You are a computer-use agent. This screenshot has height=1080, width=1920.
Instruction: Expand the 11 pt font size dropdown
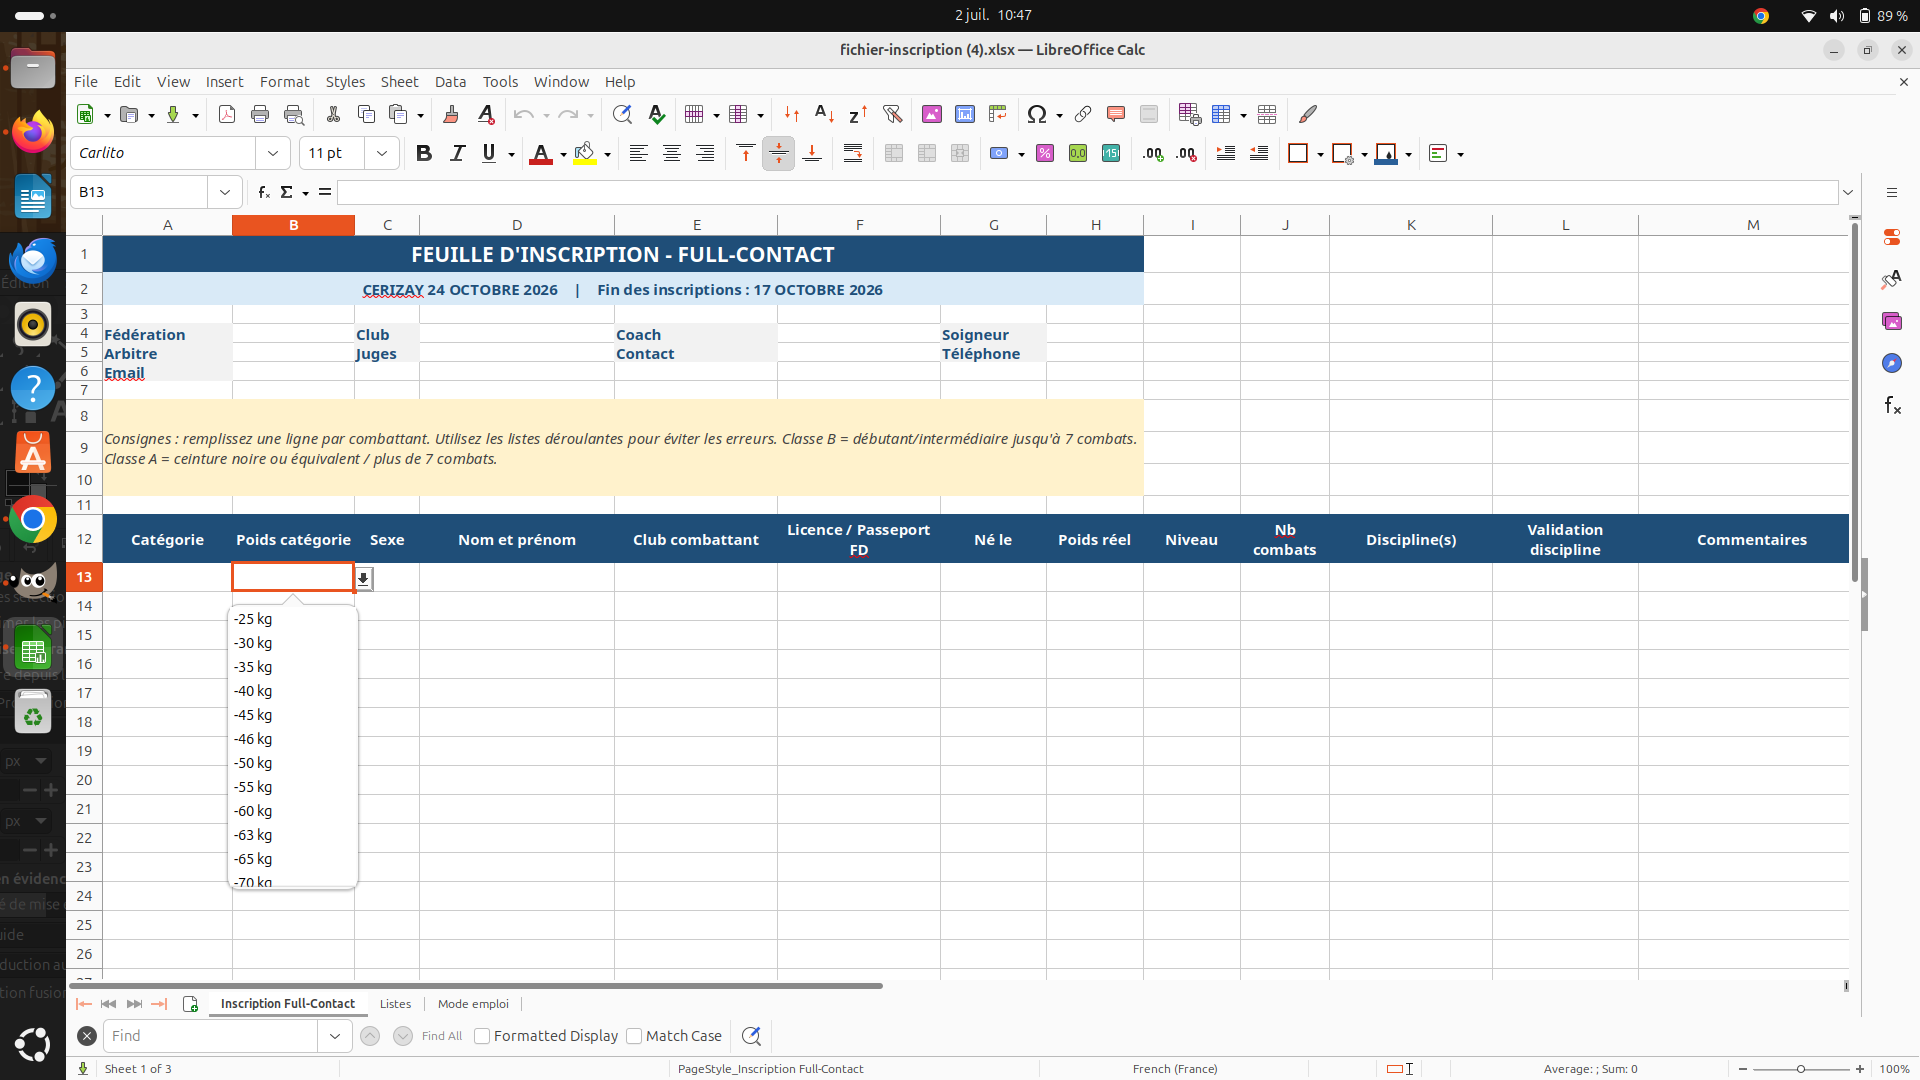(382, 153)
